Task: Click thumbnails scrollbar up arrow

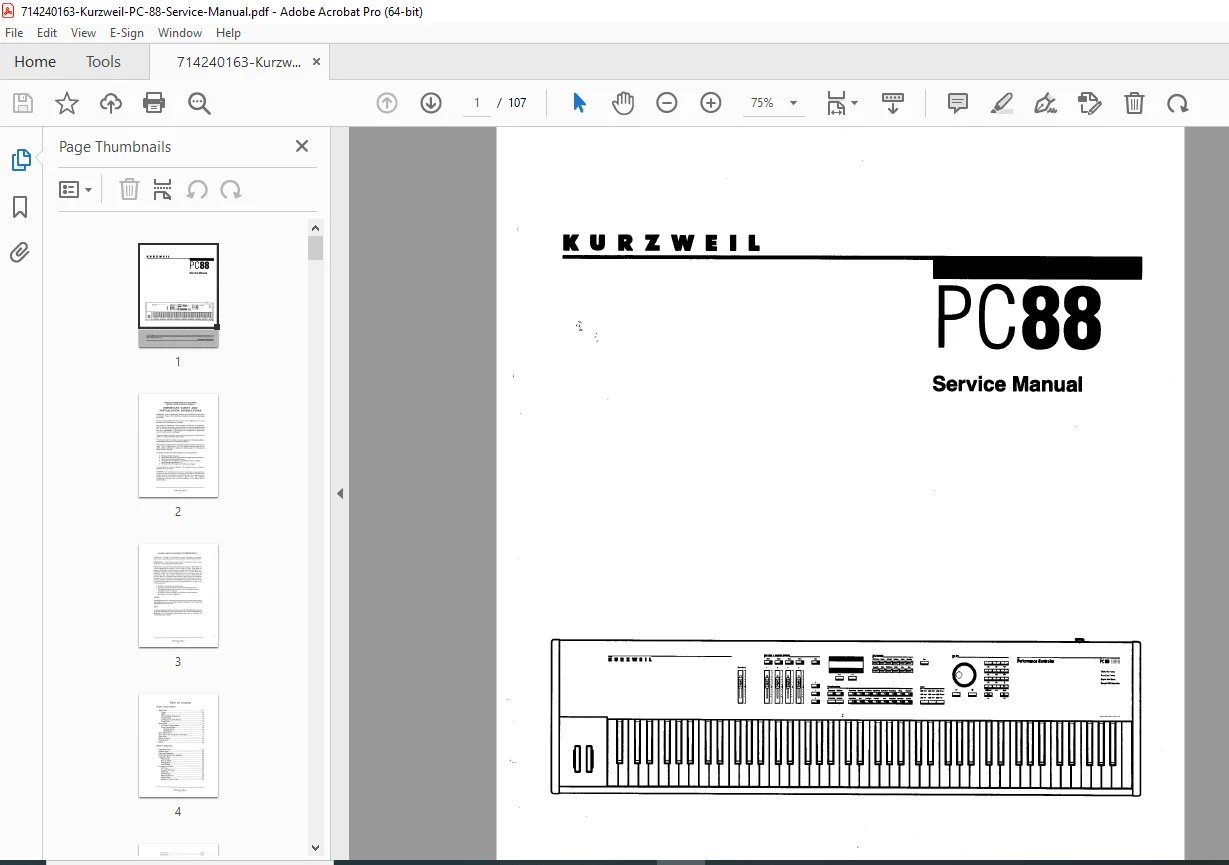Action: (316, 227)
